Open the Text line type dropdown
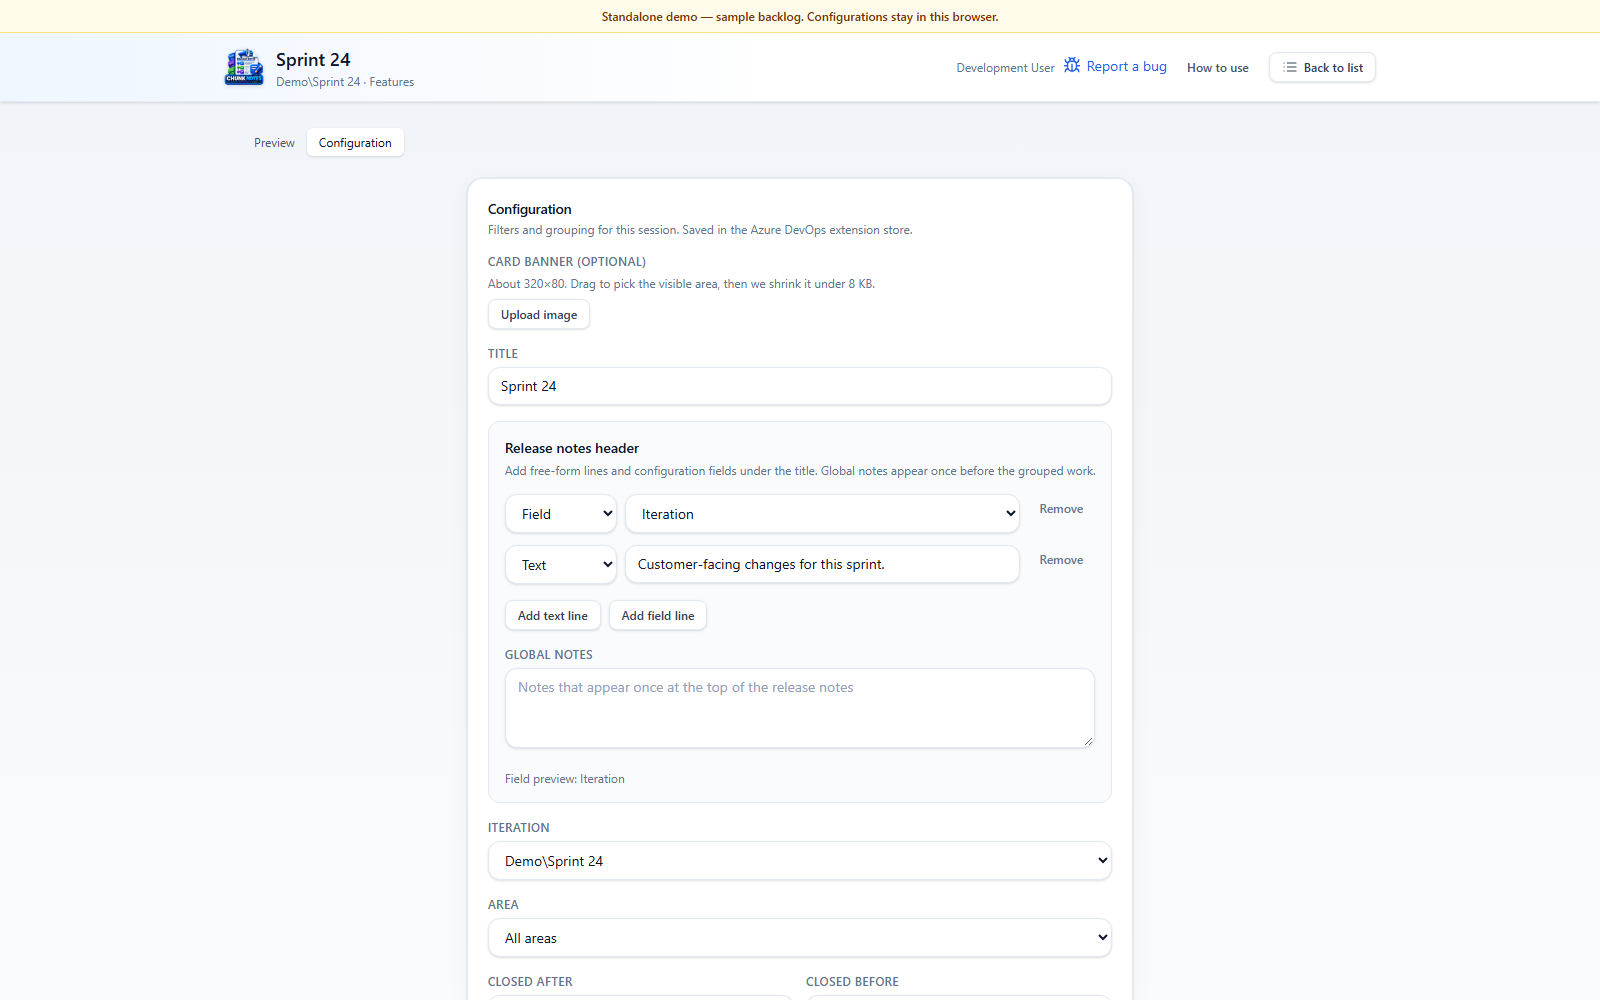Viewport: 1600px width, 1000px height. [x=561, y=565]
